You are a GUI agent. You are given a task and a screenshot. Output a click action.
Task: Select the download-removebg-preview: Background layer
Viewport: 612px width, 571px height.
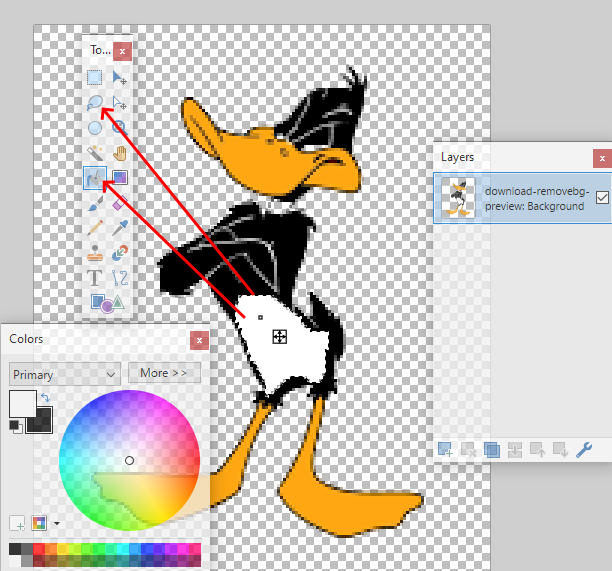tap(522, 198)
